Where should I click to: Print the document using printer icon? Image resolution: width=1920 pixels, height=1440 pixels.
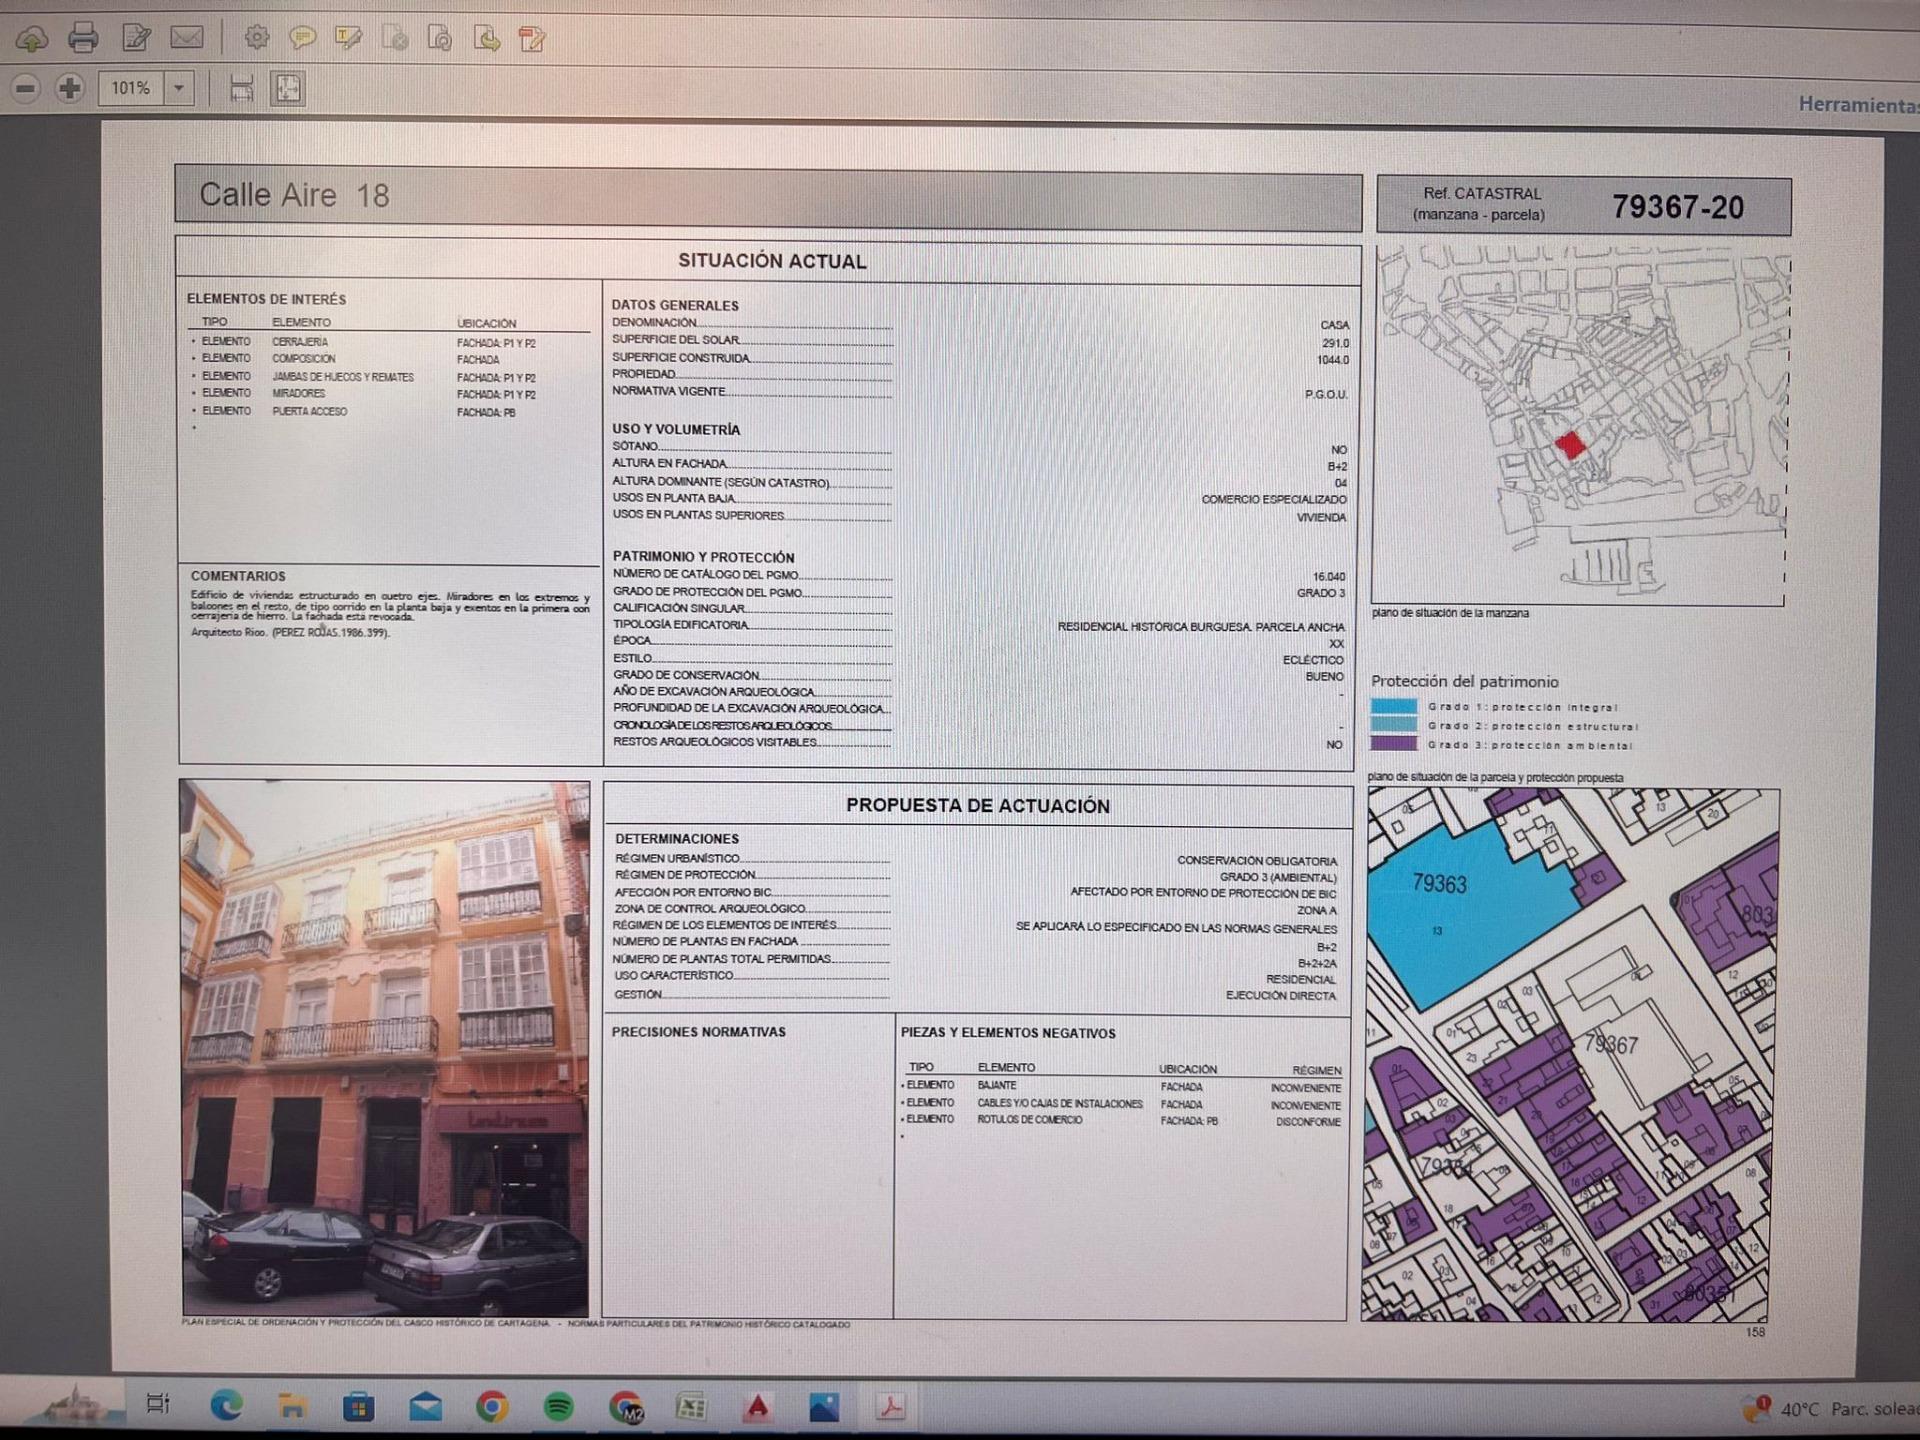83,39
